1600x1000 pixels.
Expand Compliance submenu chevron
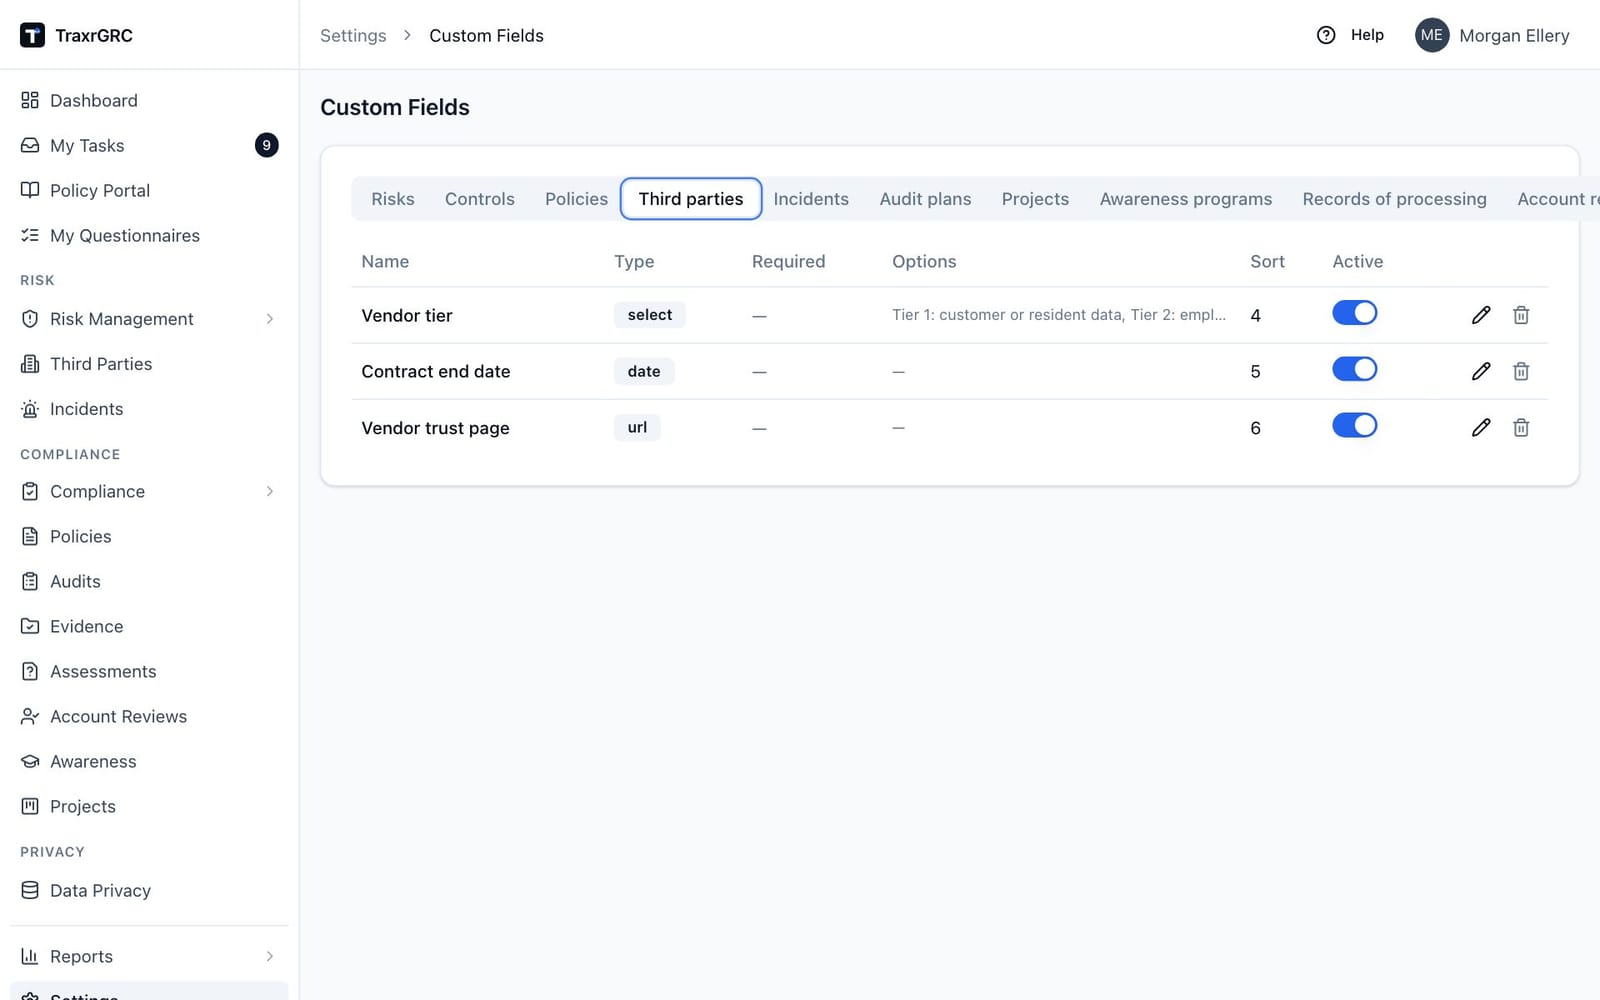[270, 491]
